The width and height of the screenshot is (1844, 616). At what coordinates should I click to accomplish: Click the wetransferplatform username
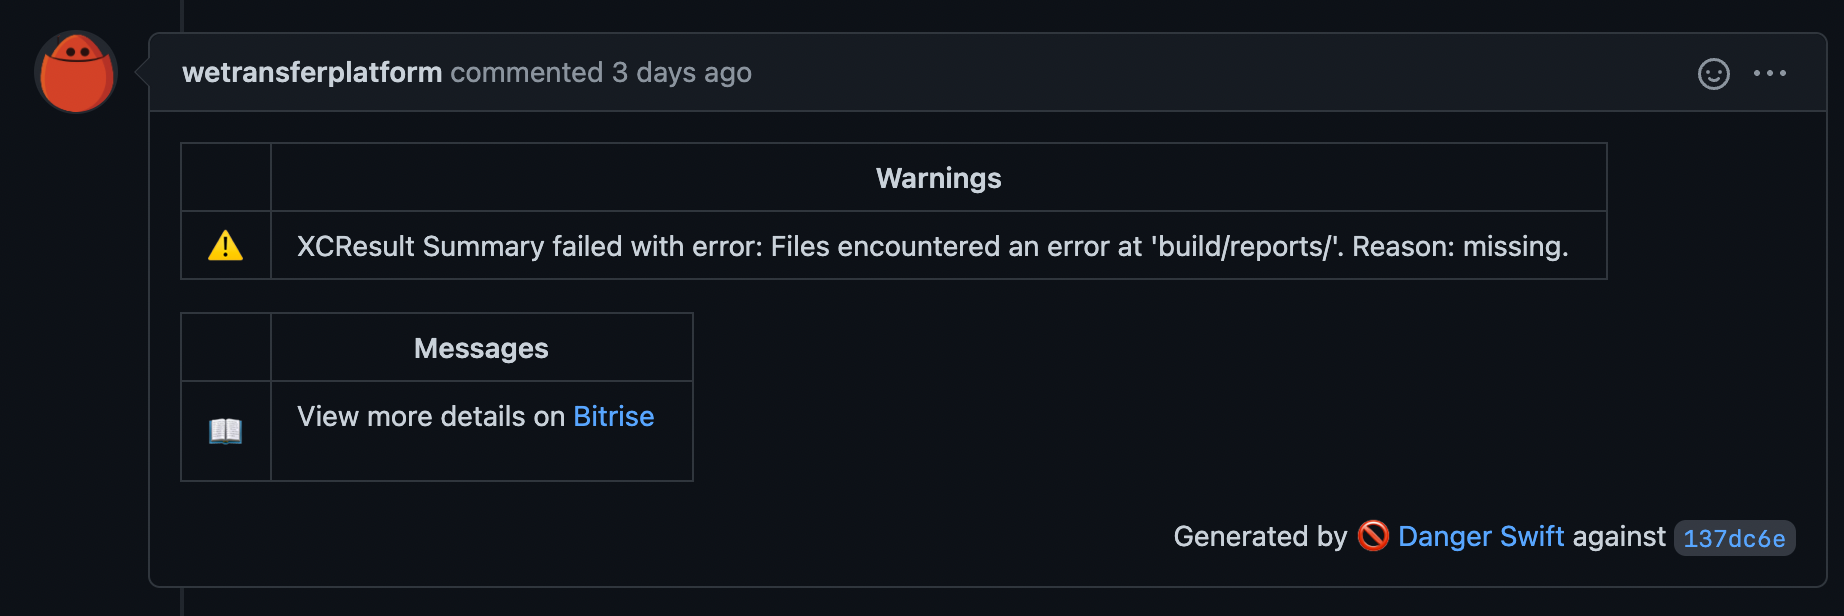point(311,72)
